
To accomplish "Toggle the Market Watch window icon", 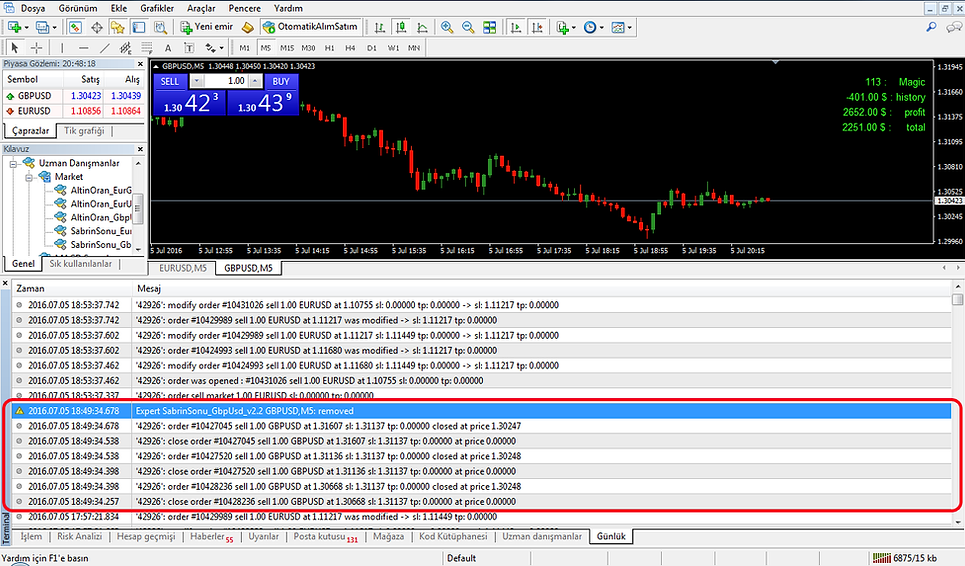I will click(75, 27).
